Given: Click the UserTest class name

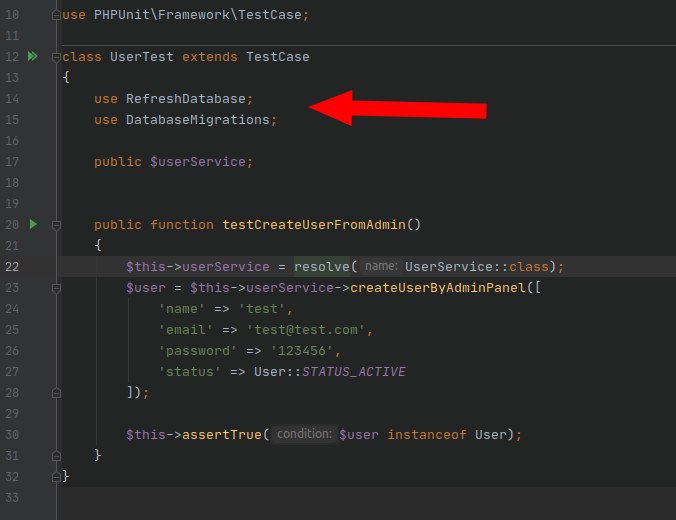Looking at the screenshot, I should point(141,57).
